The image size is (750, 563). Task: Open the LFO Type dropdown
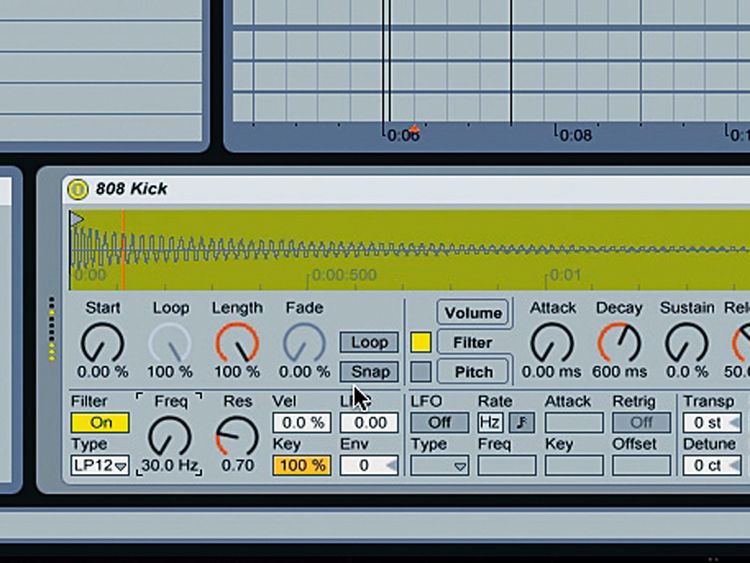coord(440,465)
